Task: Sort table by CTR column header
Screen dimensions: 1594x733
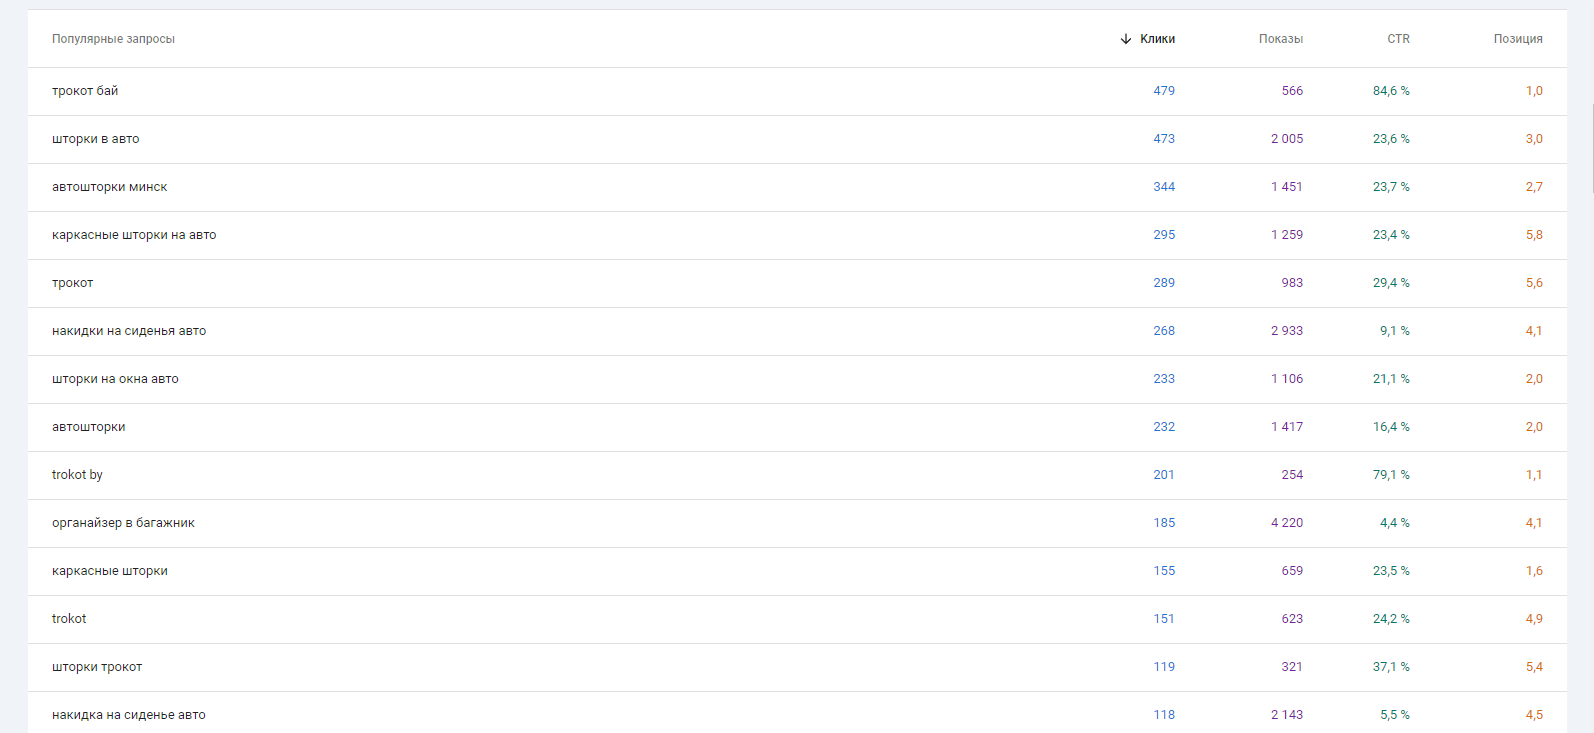Action: point(1398,39)
